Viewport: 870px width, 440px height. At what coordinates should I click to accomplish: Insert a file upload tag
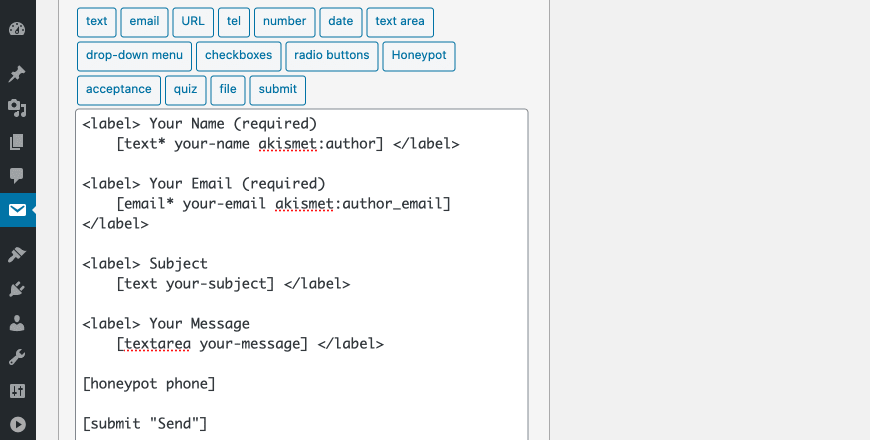point(227,90)
